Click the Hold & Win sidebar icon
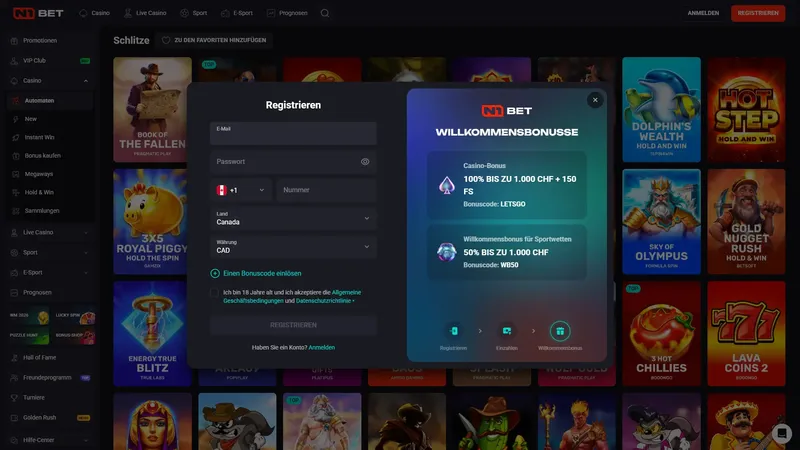This screenshot has width=800, height=450. pyautogui.click(x=16, y=192)
